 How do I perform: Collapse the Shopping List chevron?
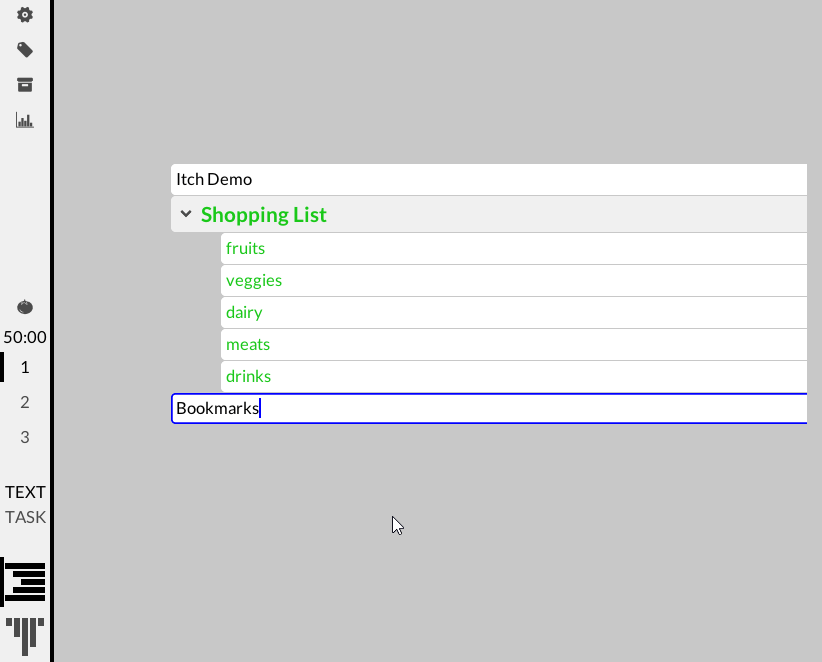(x=186, y=214)
